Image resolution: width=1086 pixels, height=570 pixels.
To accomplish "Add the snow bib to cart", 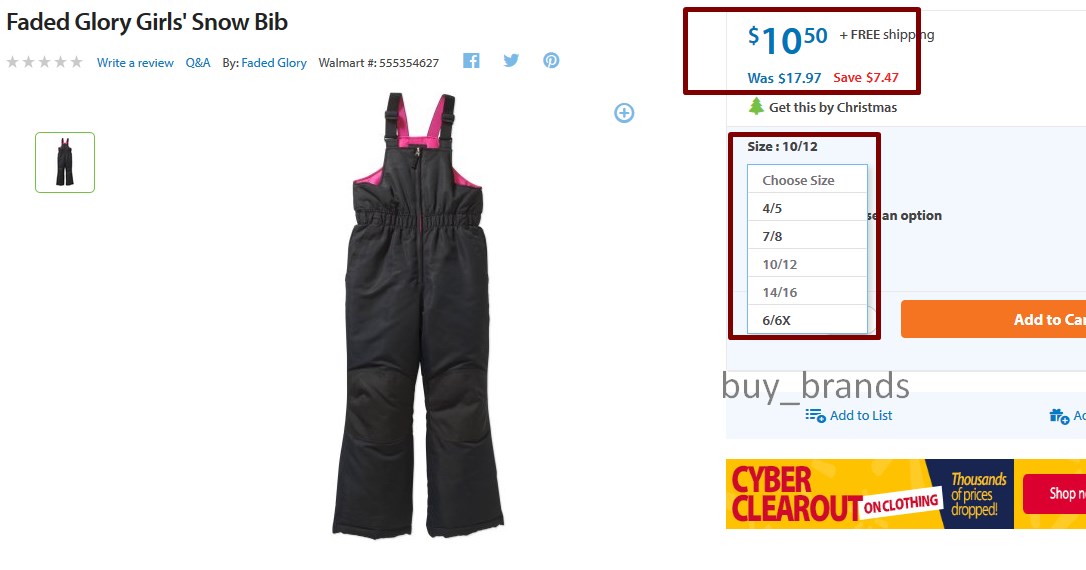I will tap(993, 319).
